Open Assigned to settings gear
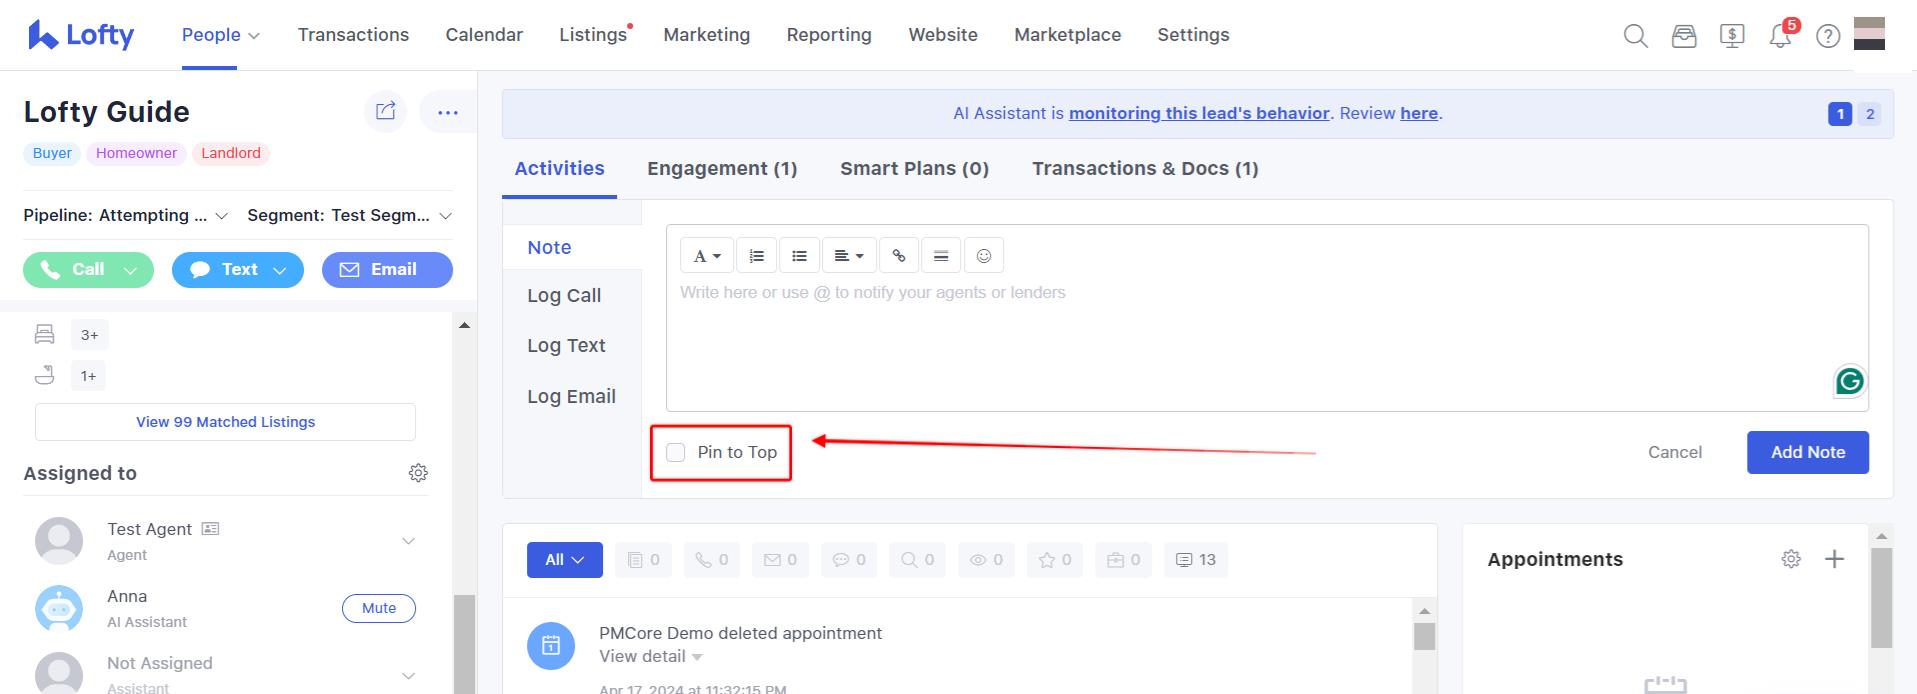Screen dimensions: 1917x694 (418, 473)
